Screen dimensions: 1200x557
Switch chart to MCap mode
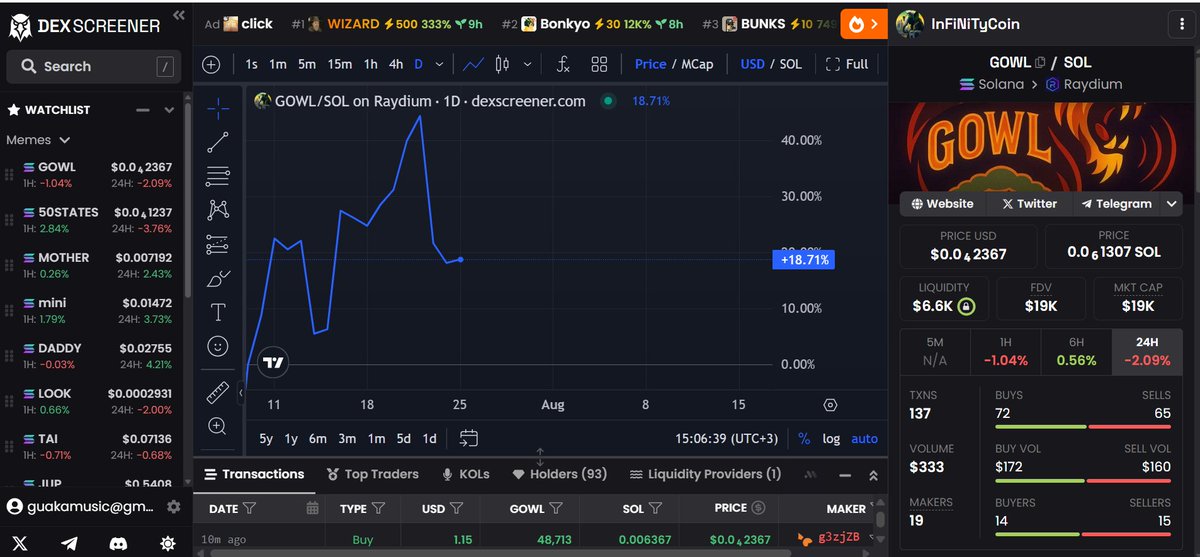click(697, 64)
